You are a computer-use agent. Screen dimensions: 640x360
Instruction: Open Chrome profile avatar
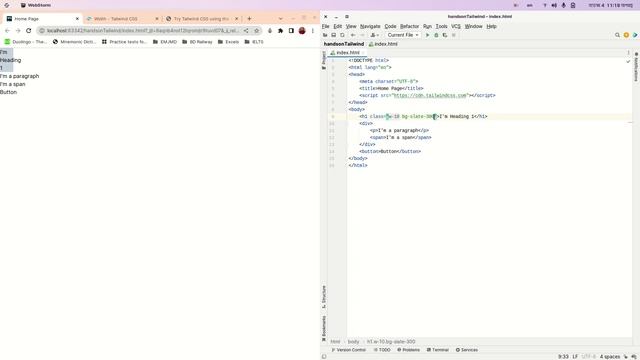point(302,31)
